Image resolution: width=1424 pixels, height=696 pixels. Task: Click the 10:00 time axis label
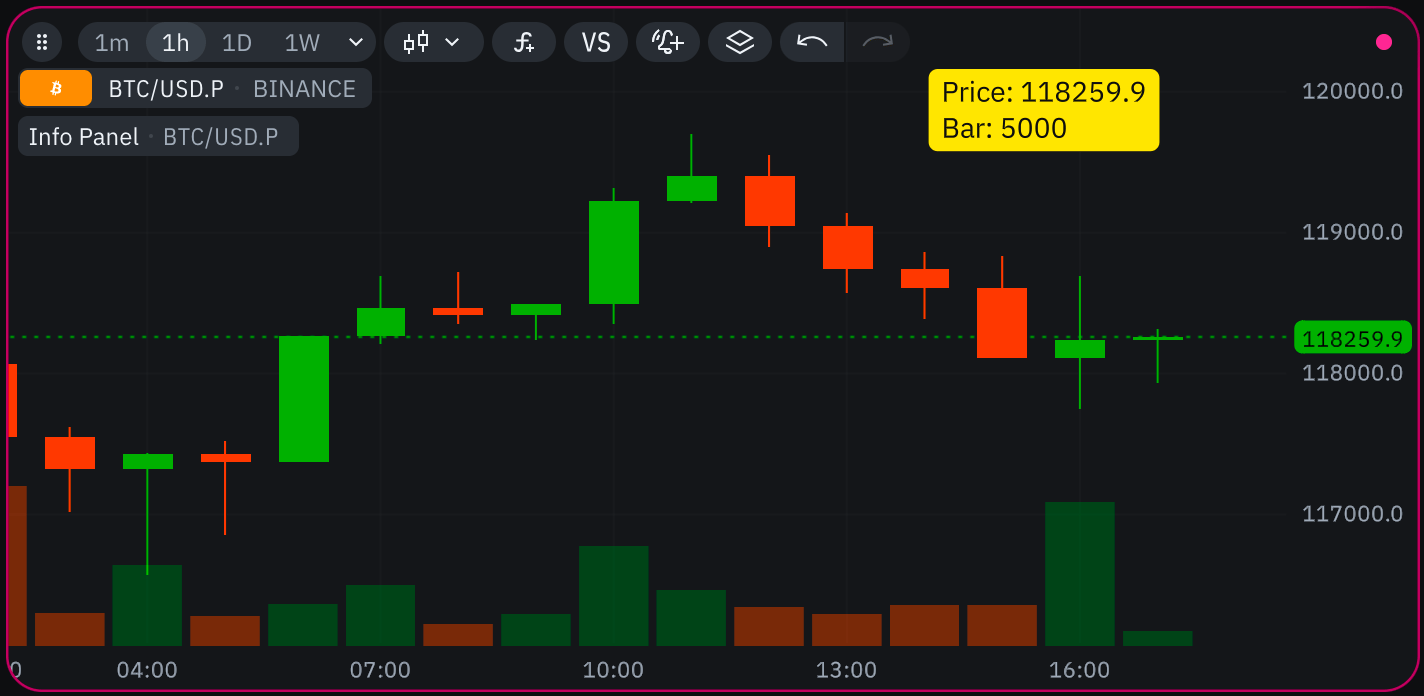click(613, 670)
